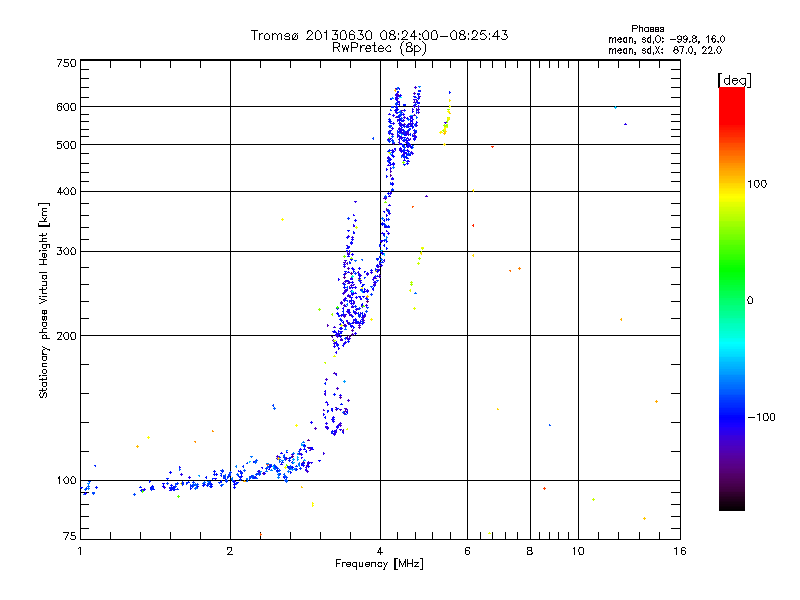Click the x-axis '4' tick label

380,551
